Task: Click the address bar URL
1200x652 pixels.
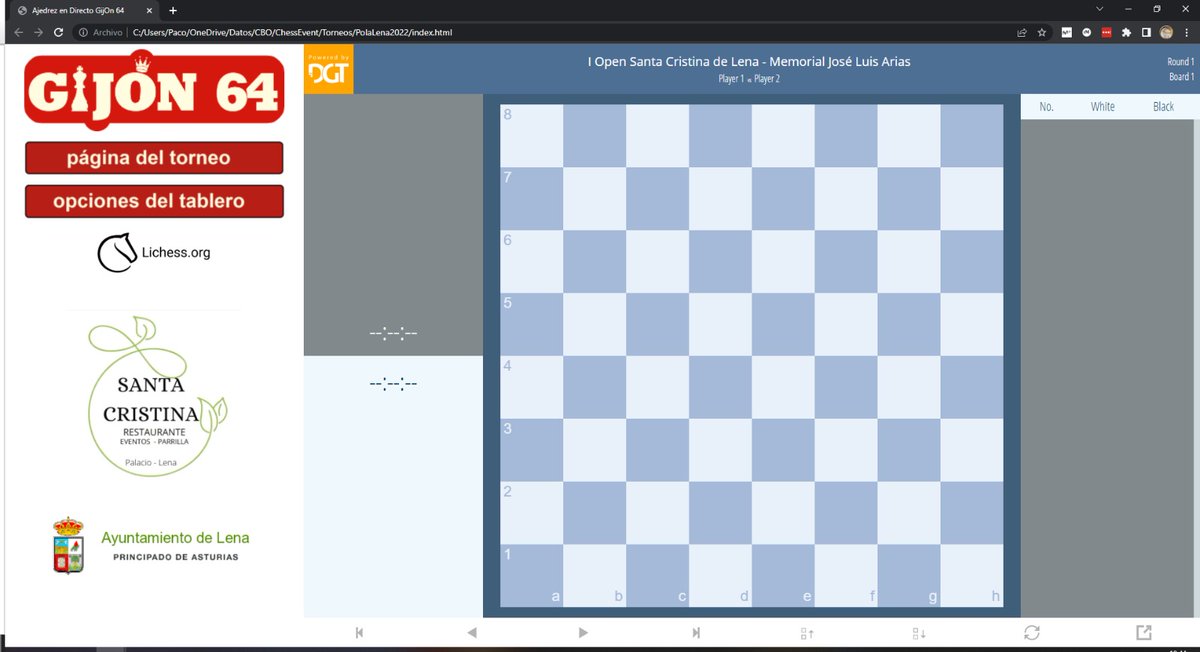Action: click(292, 32)
